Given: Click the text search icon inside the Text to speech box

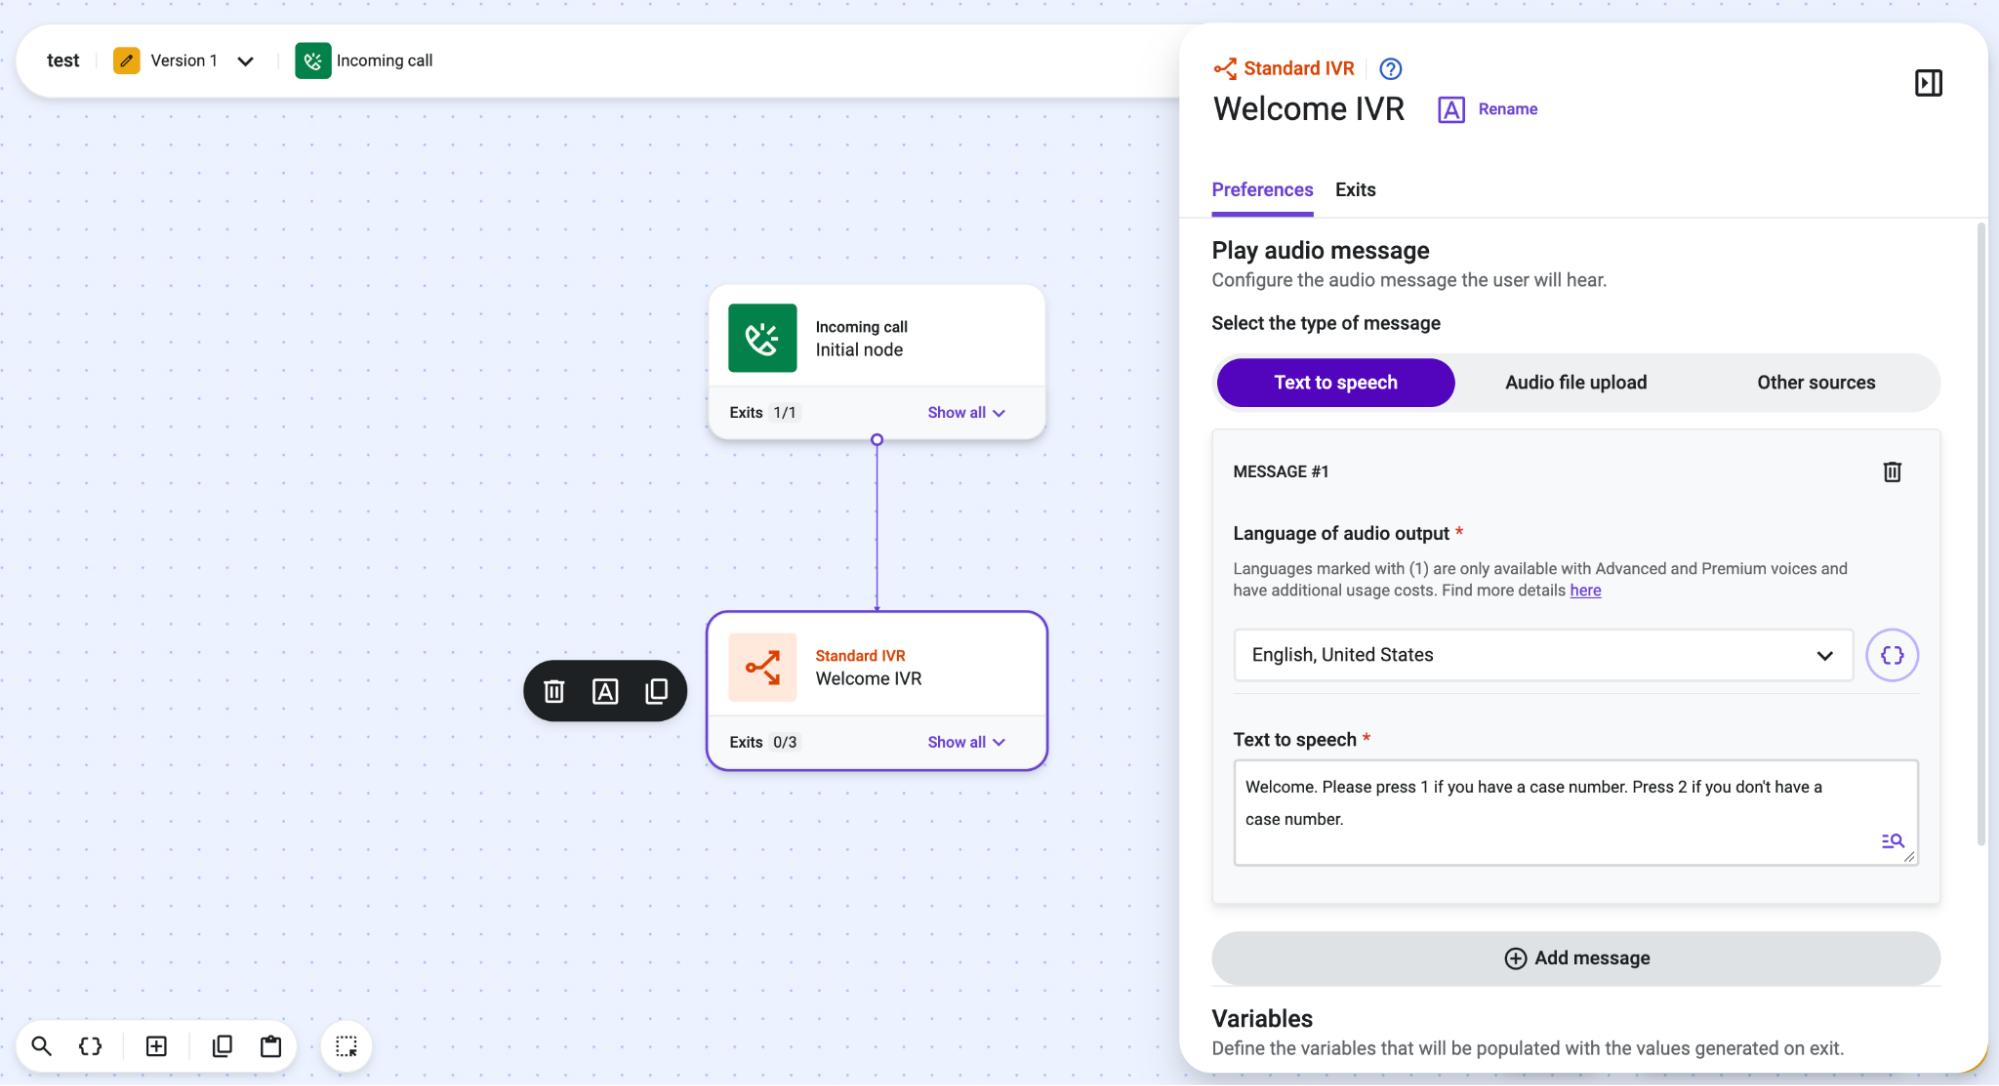Looking at the screenshot, I should tap(1892, 841).
